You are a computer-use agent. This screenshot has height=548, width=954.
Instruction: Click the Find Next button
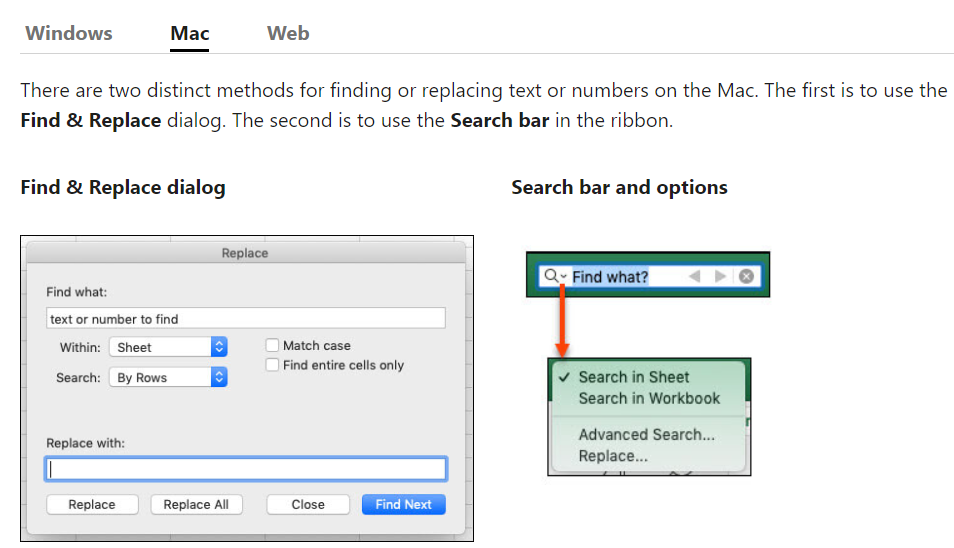point(403,504)
